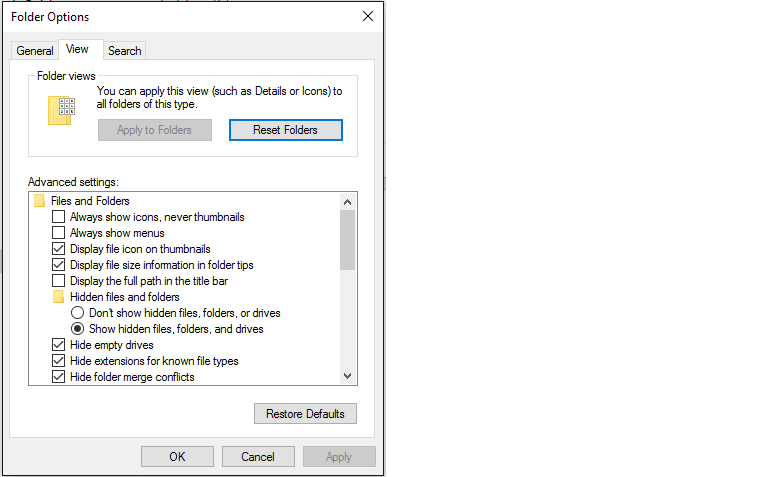Switch to the General tab

[x=35, y=50]
